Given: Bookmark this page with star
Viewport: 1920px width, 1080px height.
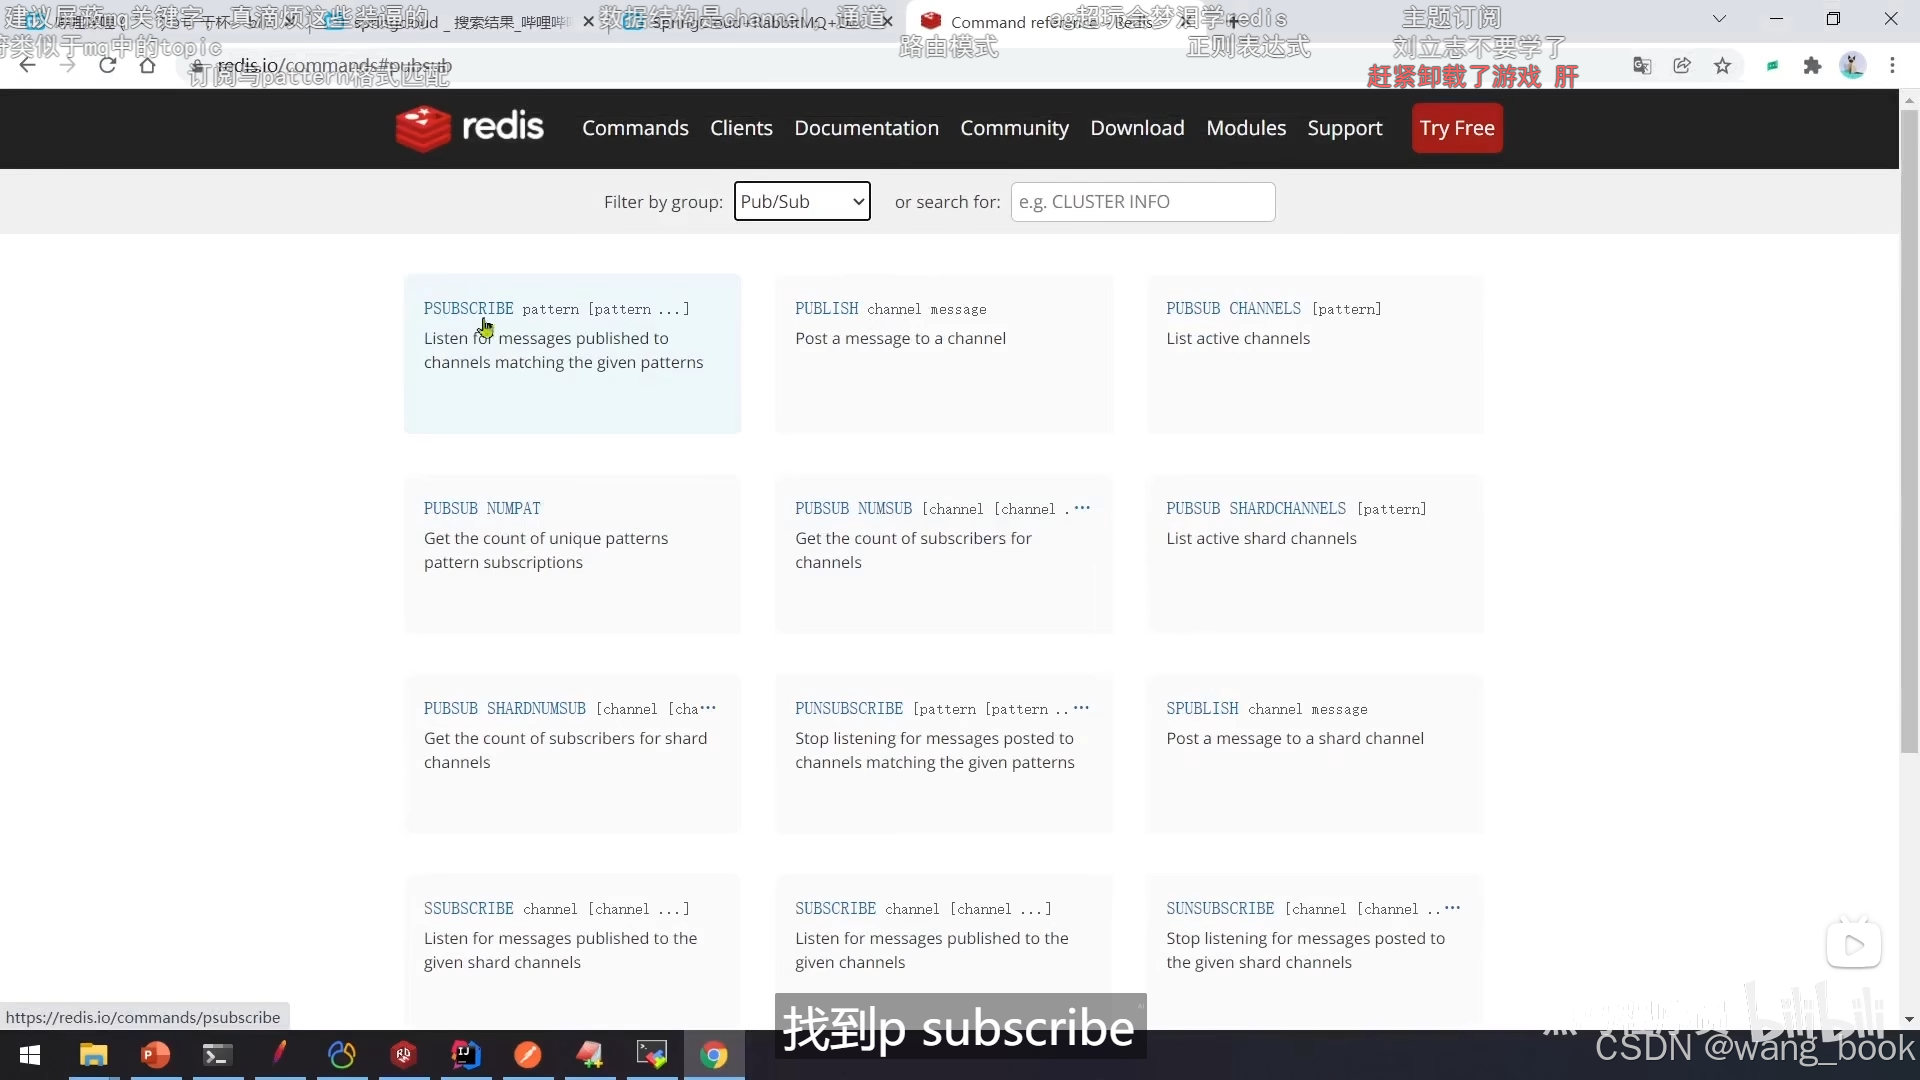Looking at the screenshot, I should pyautogui.click(x=1722, y=66).
